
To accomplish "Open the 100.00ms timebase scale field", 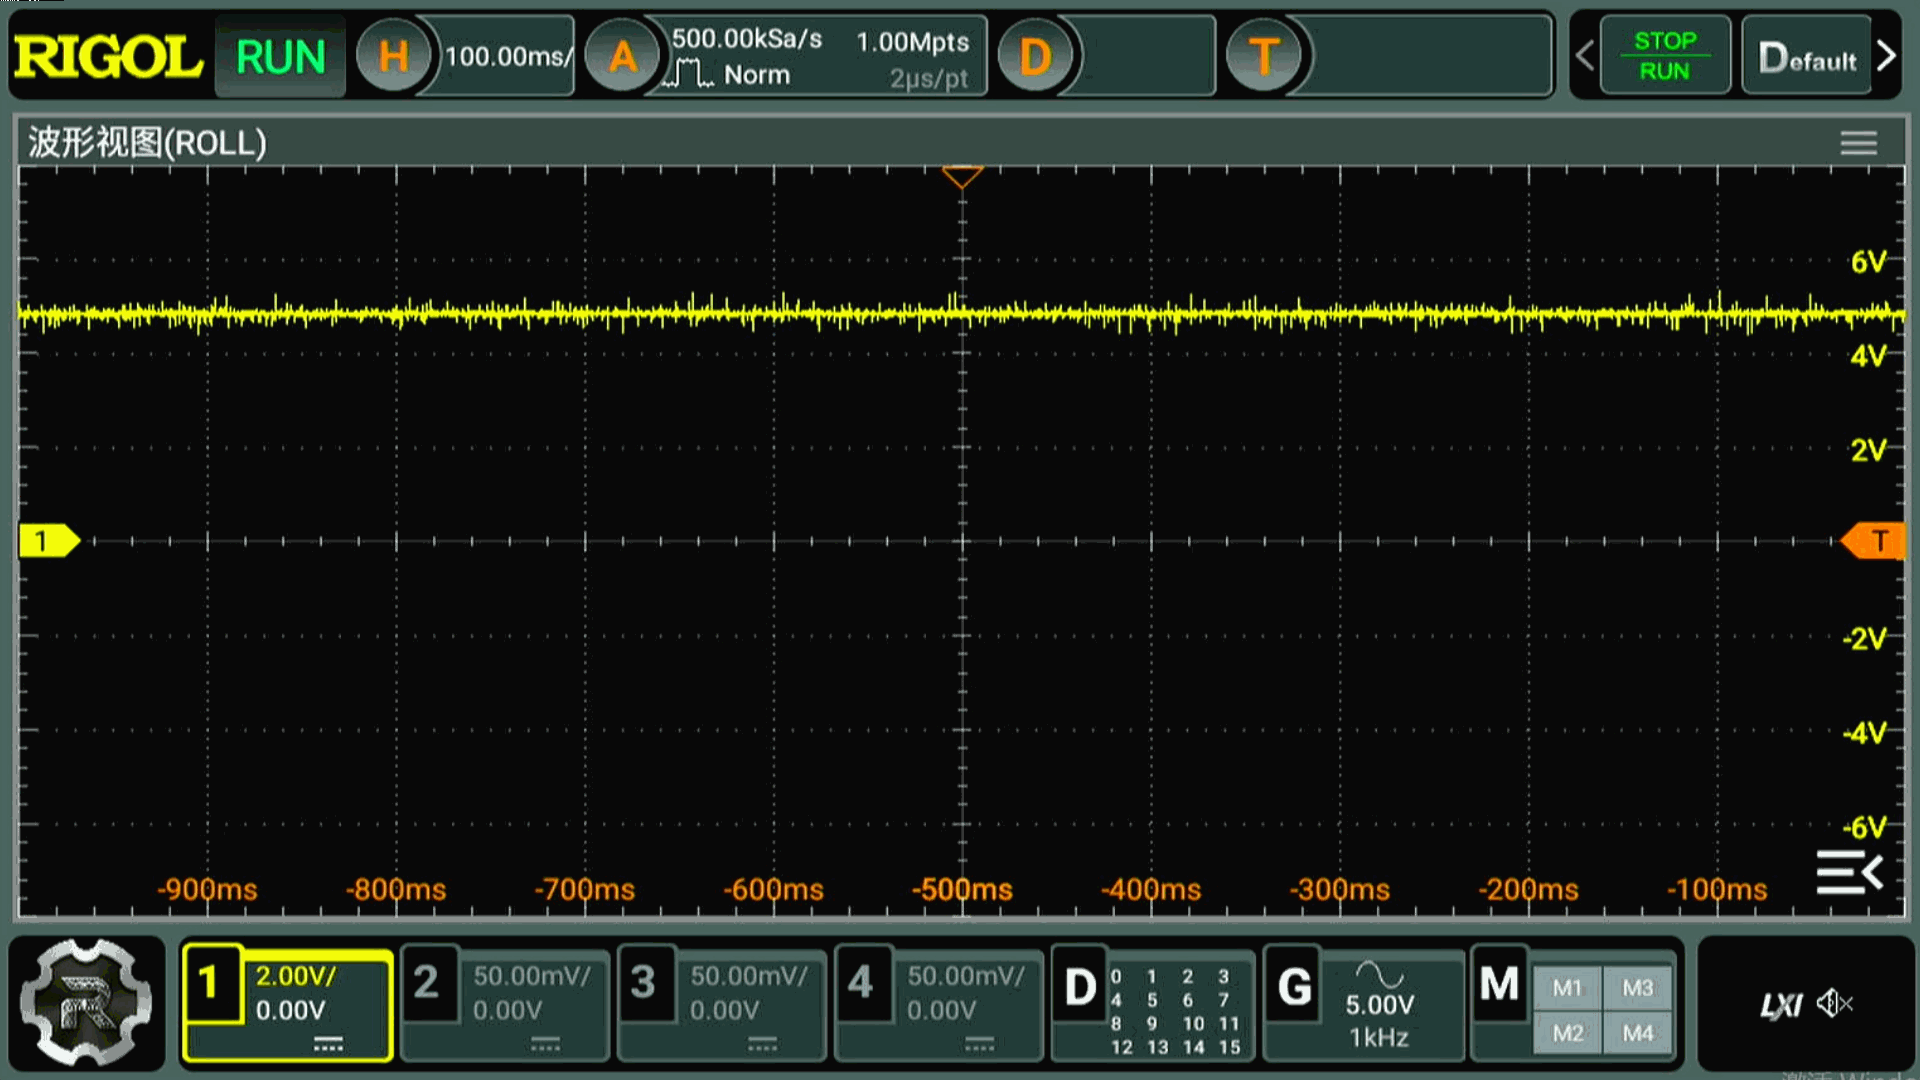I will (x=507, y=57).
